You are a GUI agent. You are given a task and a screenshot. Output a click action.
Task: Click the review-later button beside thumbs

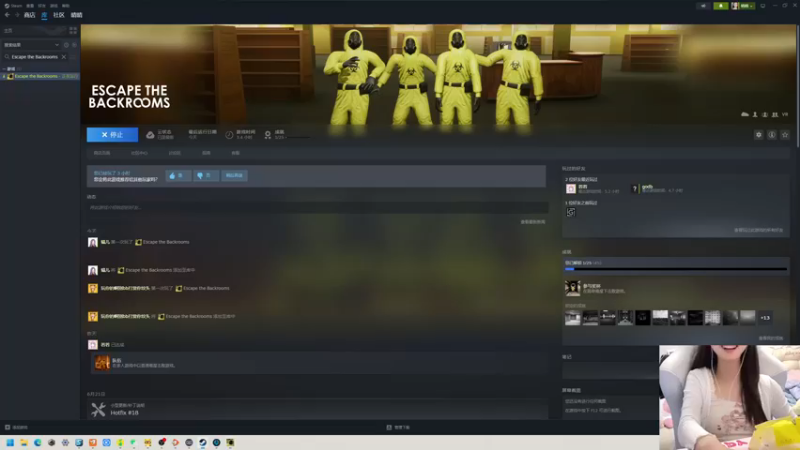[234, 176]
